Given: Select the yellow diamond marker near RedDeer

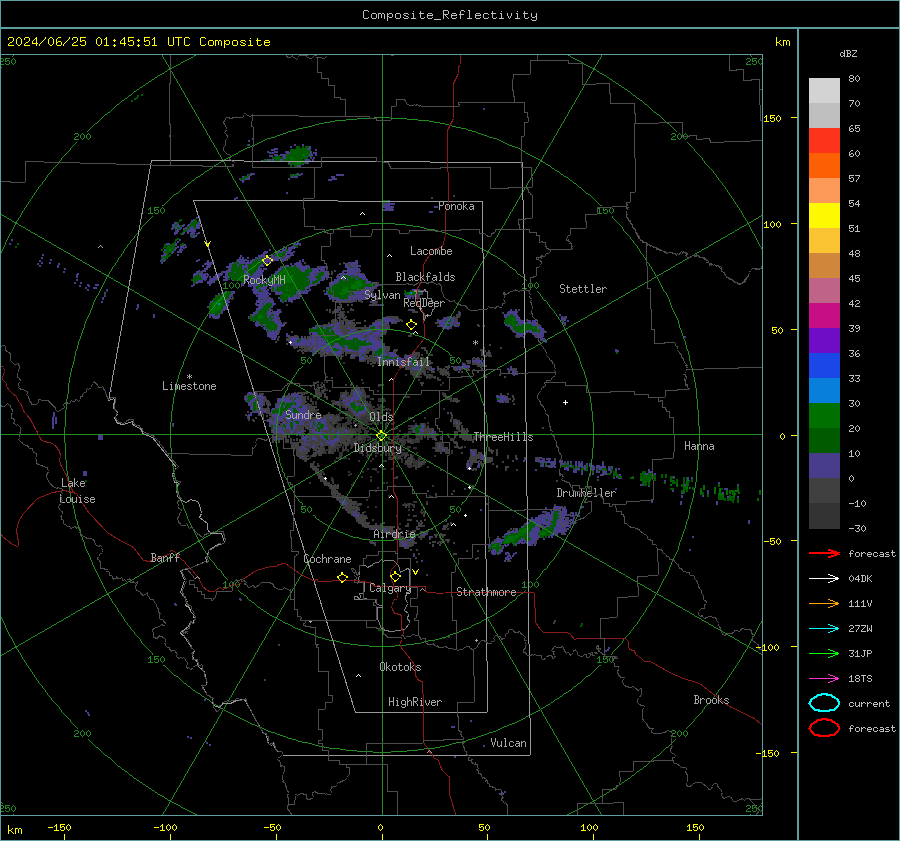Looking at the screenshot, I should point(412,325).
